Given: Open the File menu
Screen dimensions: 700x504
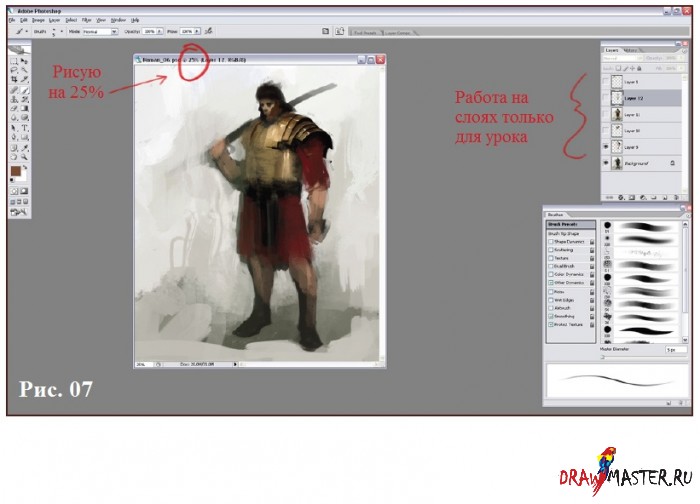Looking at the screenshot, I should tap(12, 20).
